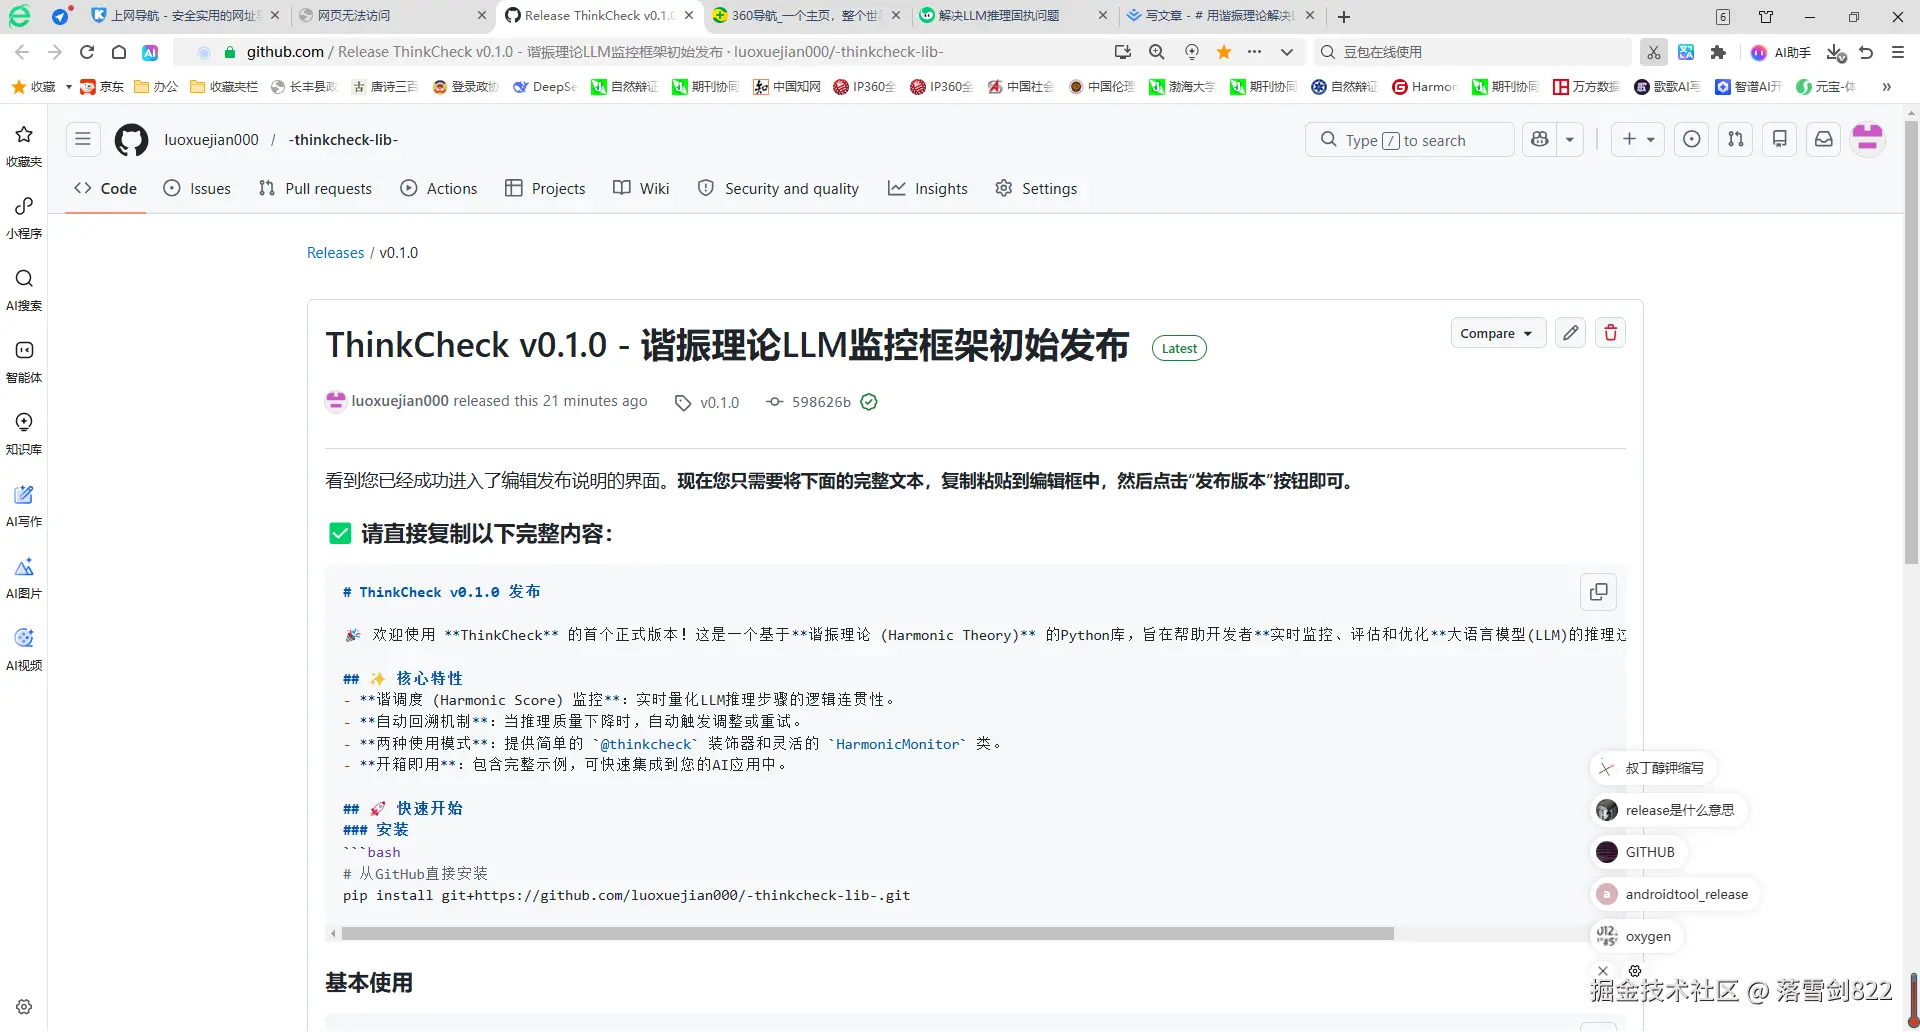This screenshot has height=1032, width=1920.
Task: Click the GitHub search field
Action: [1409, 139]
